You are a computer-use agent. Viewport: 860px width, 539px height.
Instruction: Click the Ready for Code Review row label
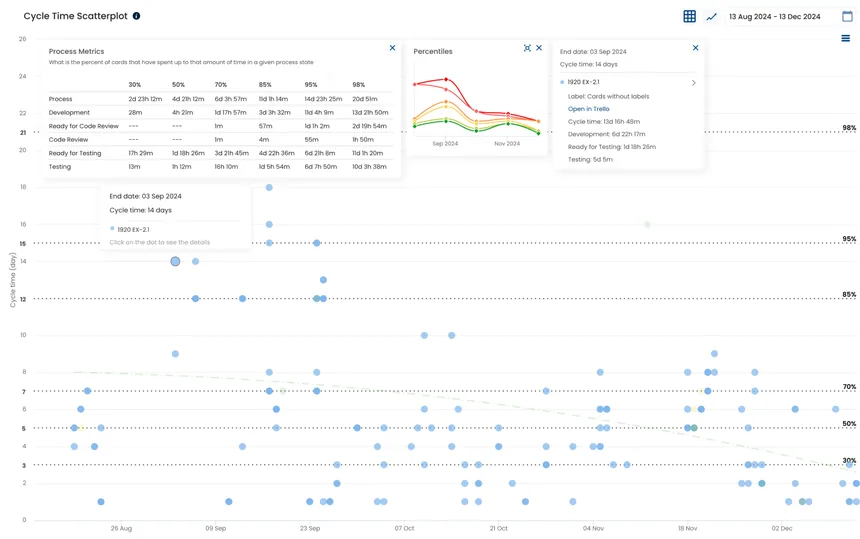(83, 126)
